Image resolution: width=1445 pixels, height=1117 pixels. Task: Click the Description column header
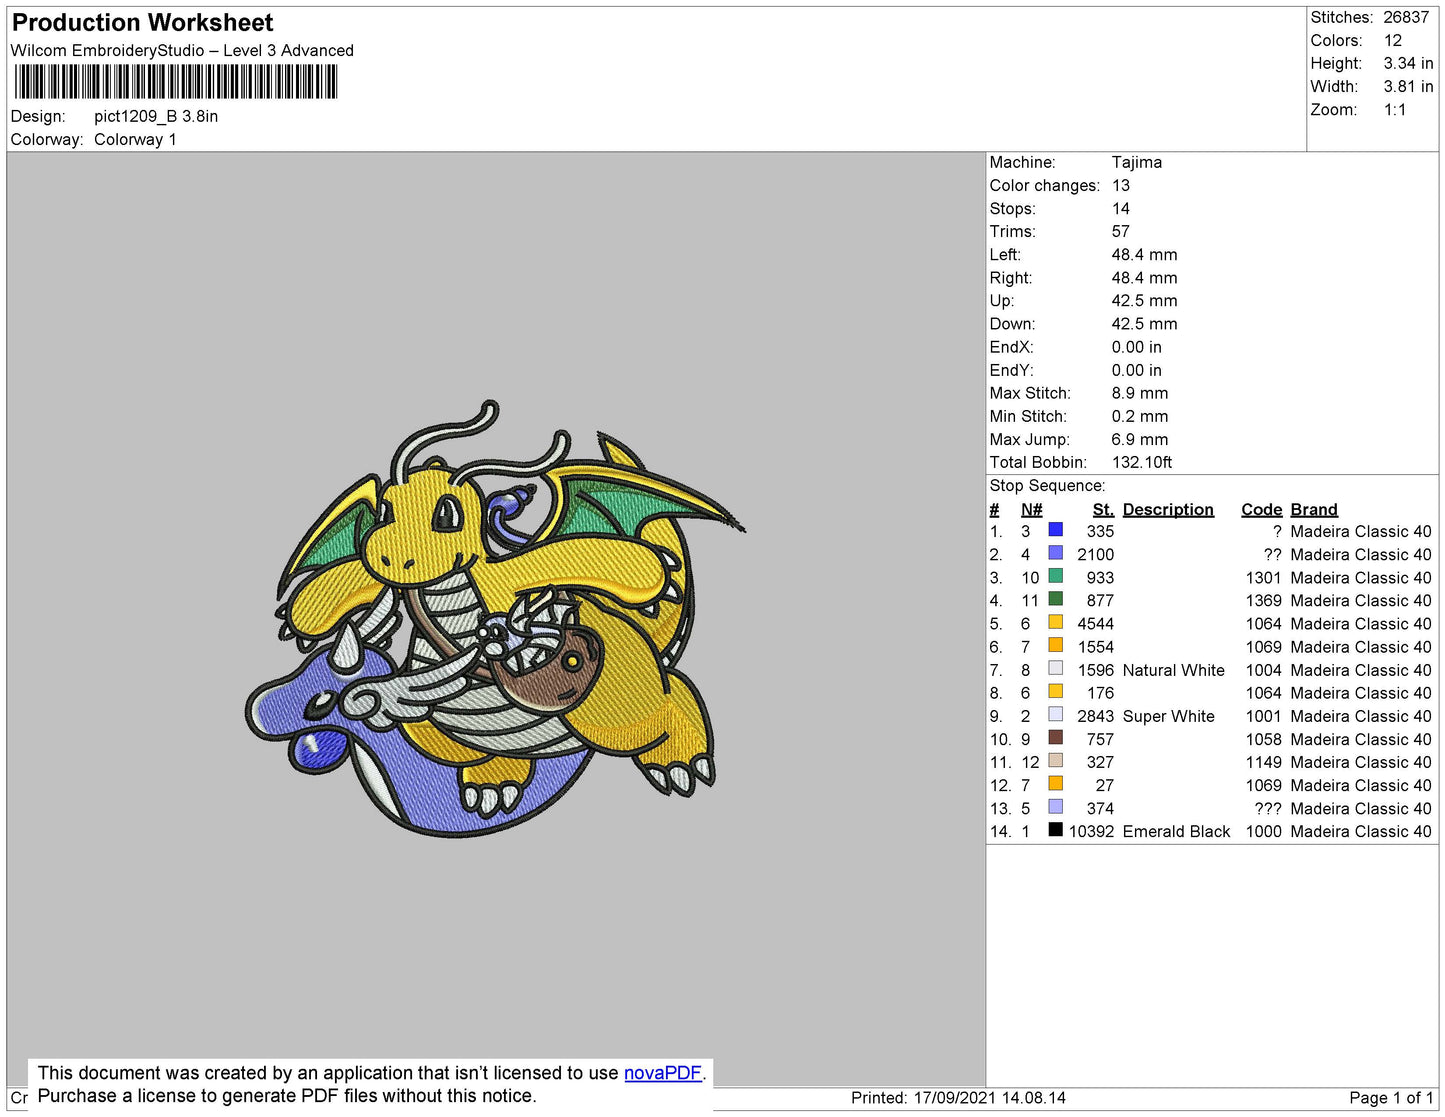(1167, 509)
